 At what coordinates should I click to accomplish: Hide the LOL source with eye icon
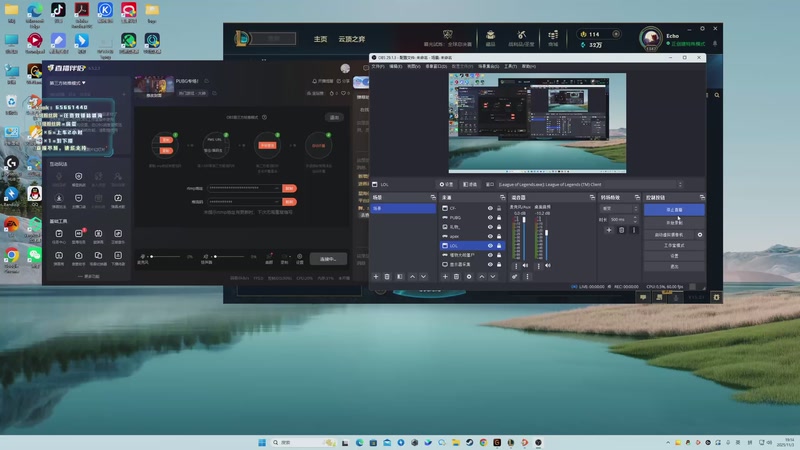click(490, 245)
